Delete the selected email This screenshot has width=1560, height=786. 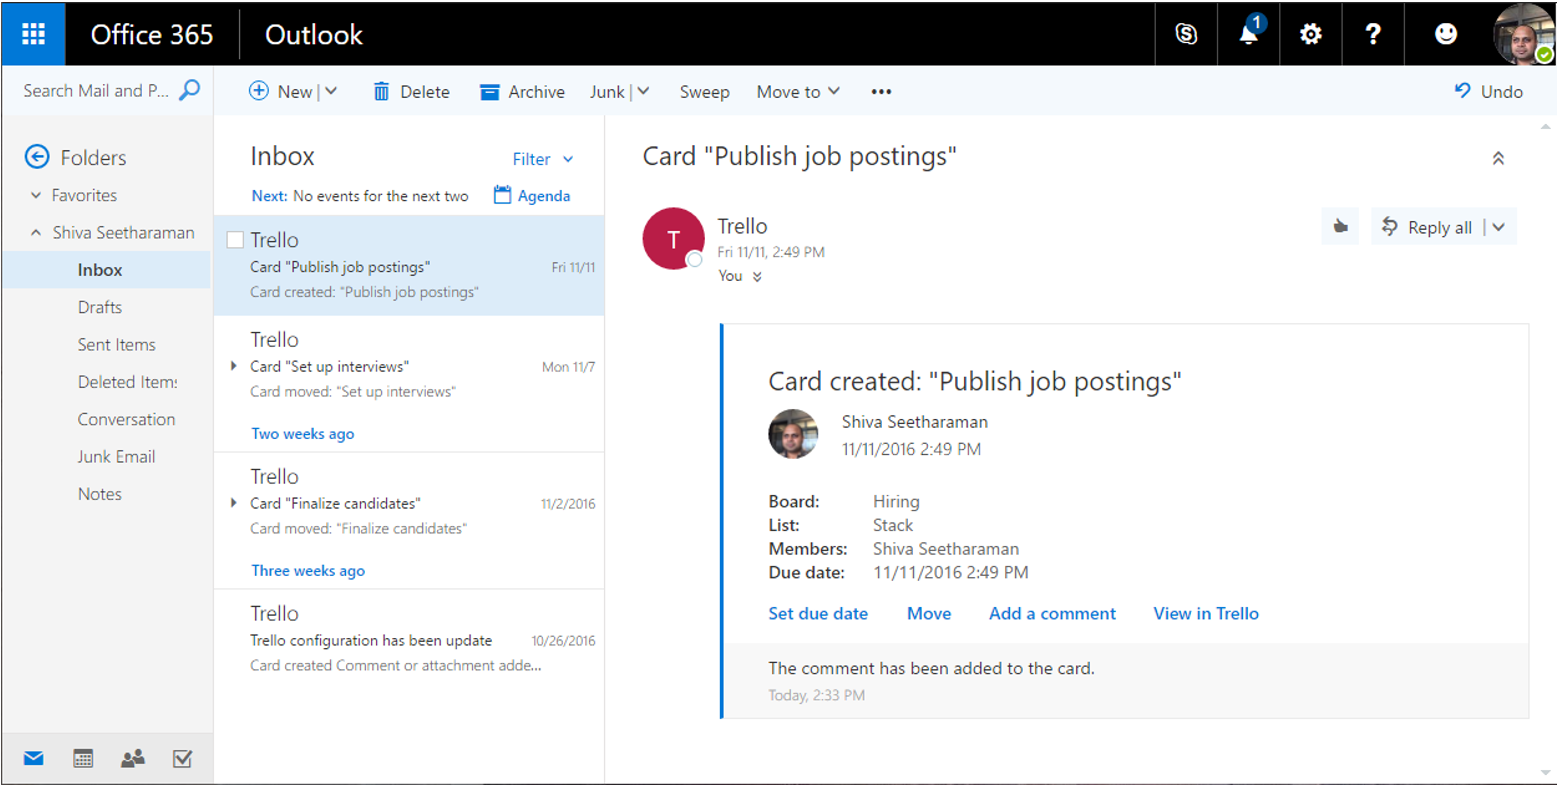coord(411,92)
